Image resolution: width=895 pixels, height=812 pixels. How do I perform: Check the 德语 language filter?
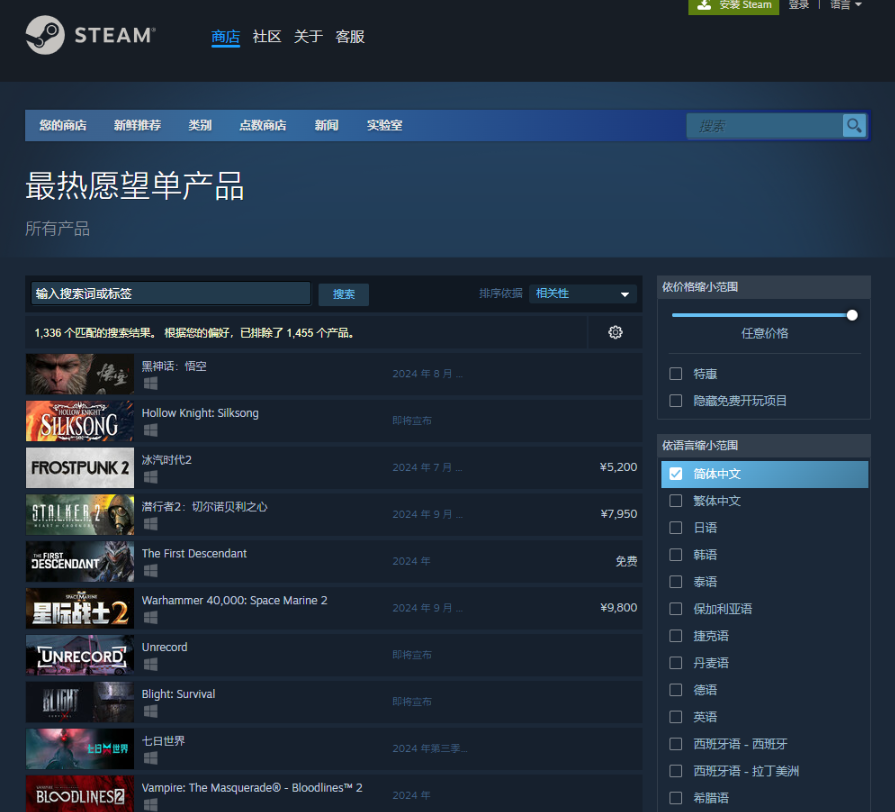(x=675, y=690)
